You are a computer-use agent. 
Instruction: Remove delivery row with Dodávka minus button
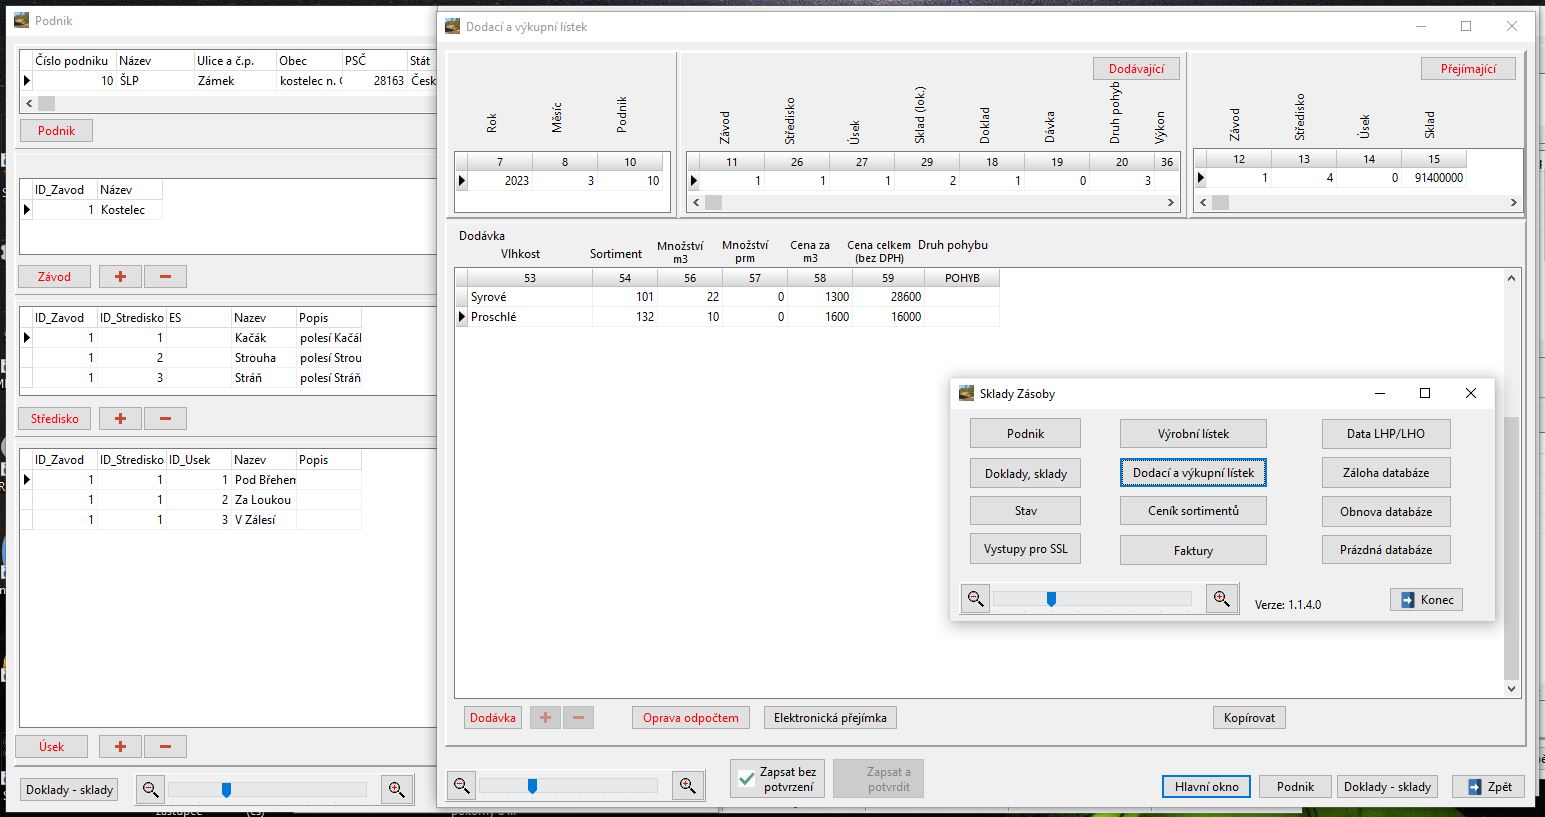pos(578,718)
